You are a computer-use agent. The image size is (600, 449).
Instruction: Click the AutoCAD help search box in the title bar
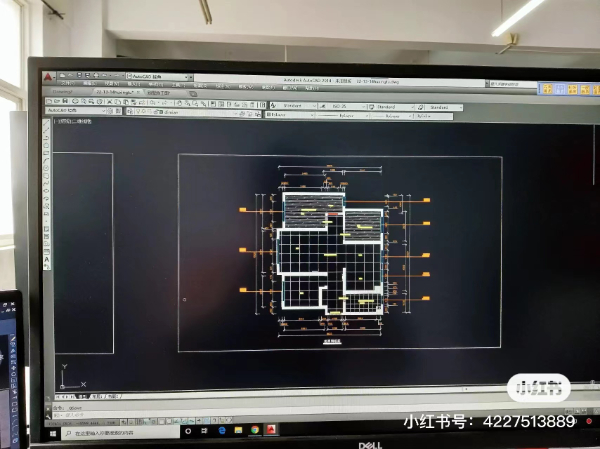pyautogui.click(x=513, y=83)
